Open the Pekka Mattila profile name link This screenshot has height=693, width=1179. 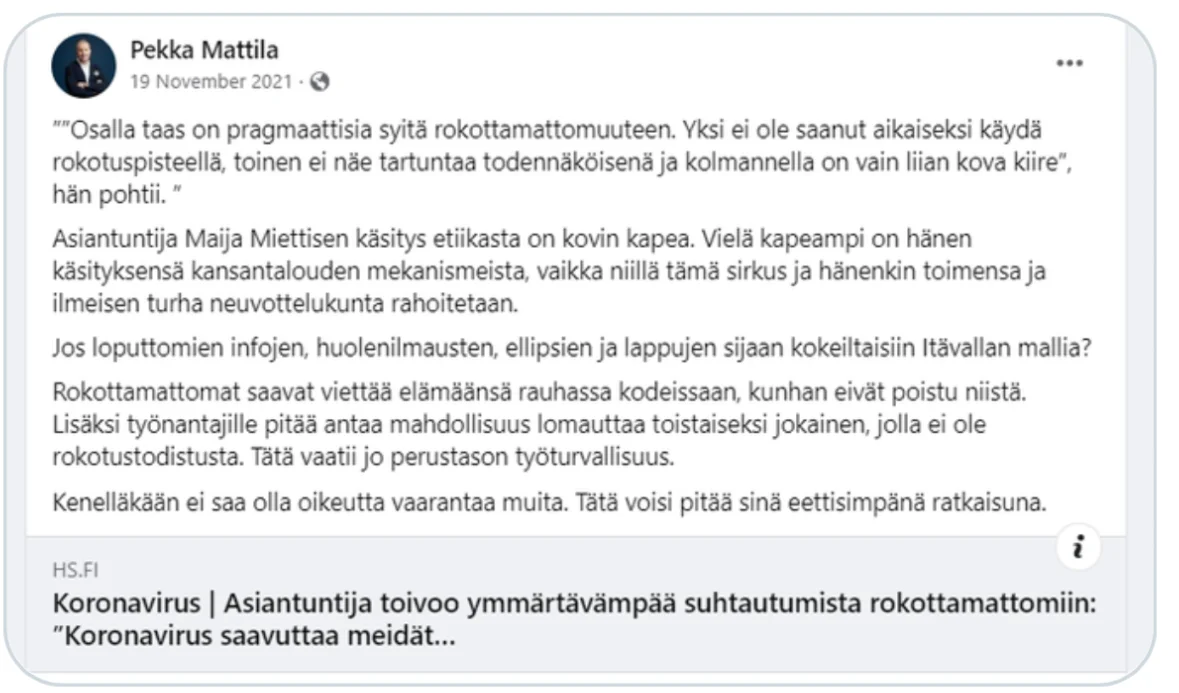204,49
